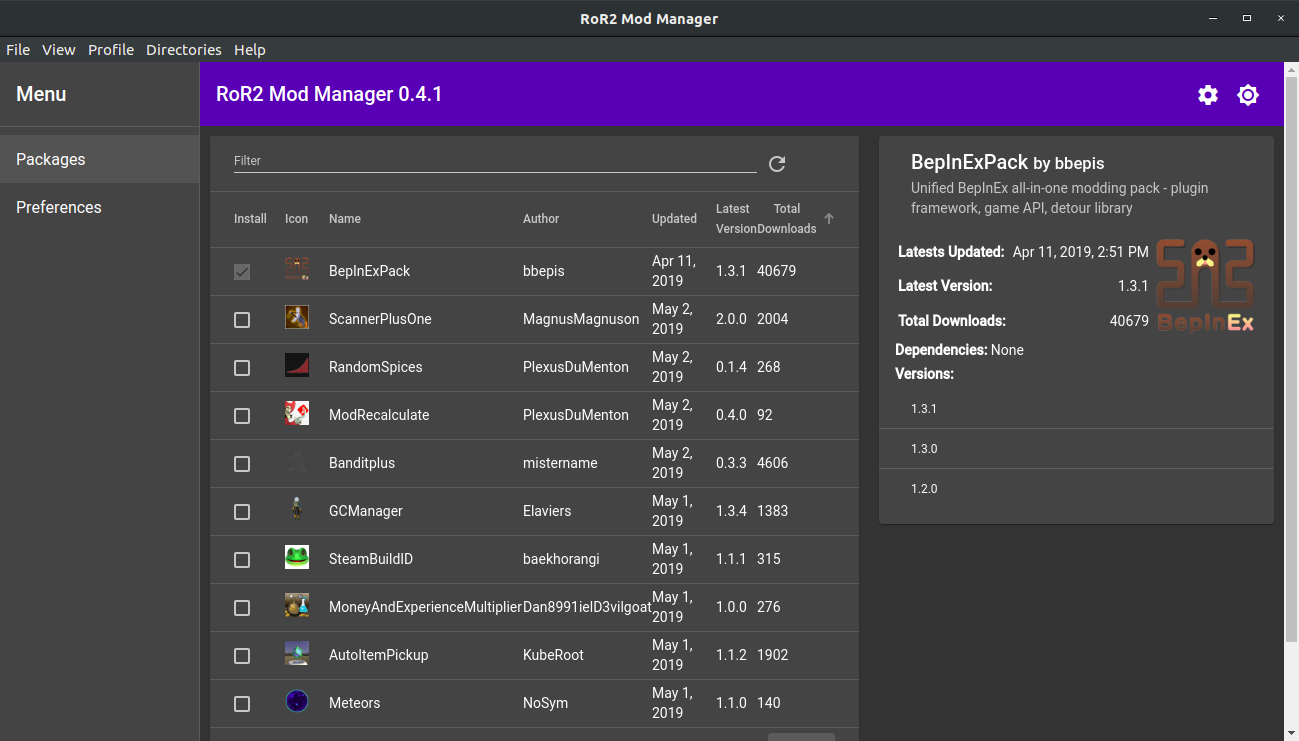Click the GCManager mod icon
The image size is (1299, 741).
coord(297,510)
